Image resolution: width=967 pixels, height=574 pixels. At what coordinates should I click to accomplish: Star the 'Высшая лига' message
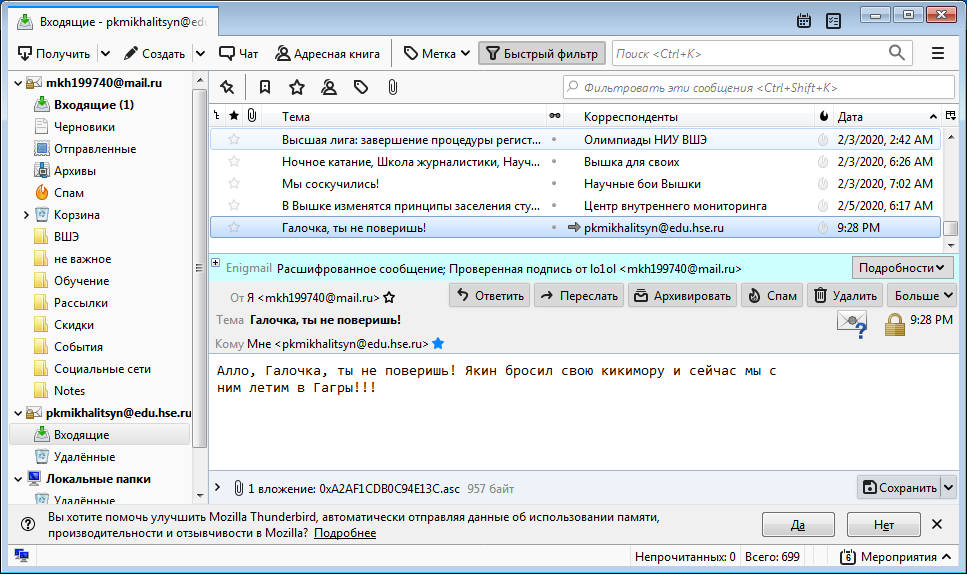234,139
